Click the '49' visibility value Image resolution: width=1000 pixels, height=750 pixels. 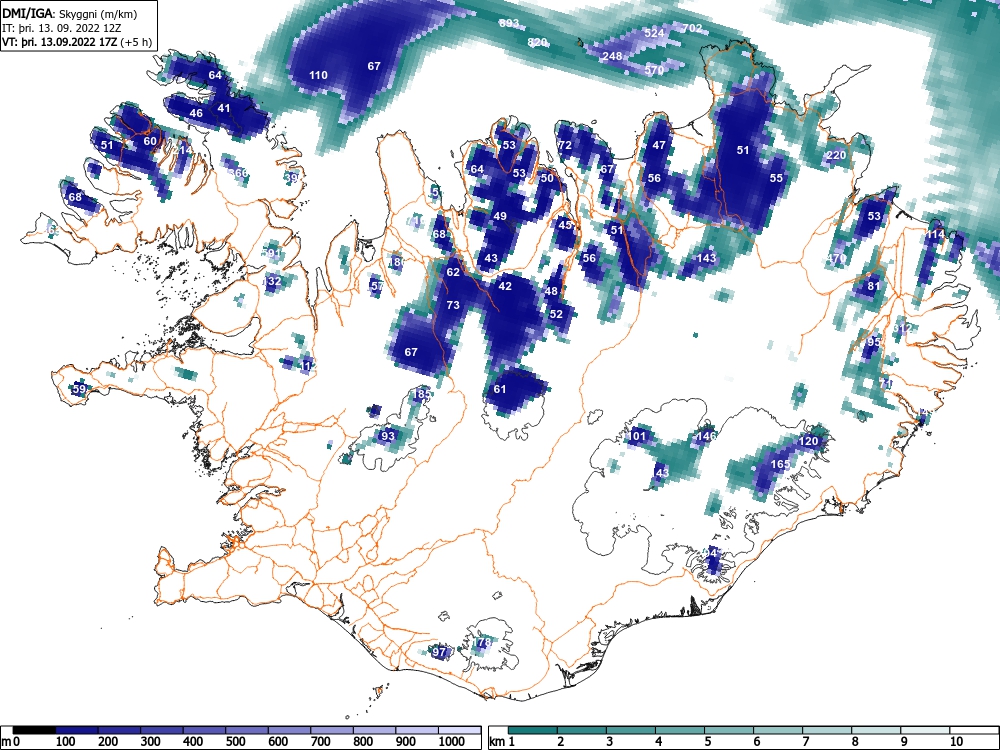point(500,216)
